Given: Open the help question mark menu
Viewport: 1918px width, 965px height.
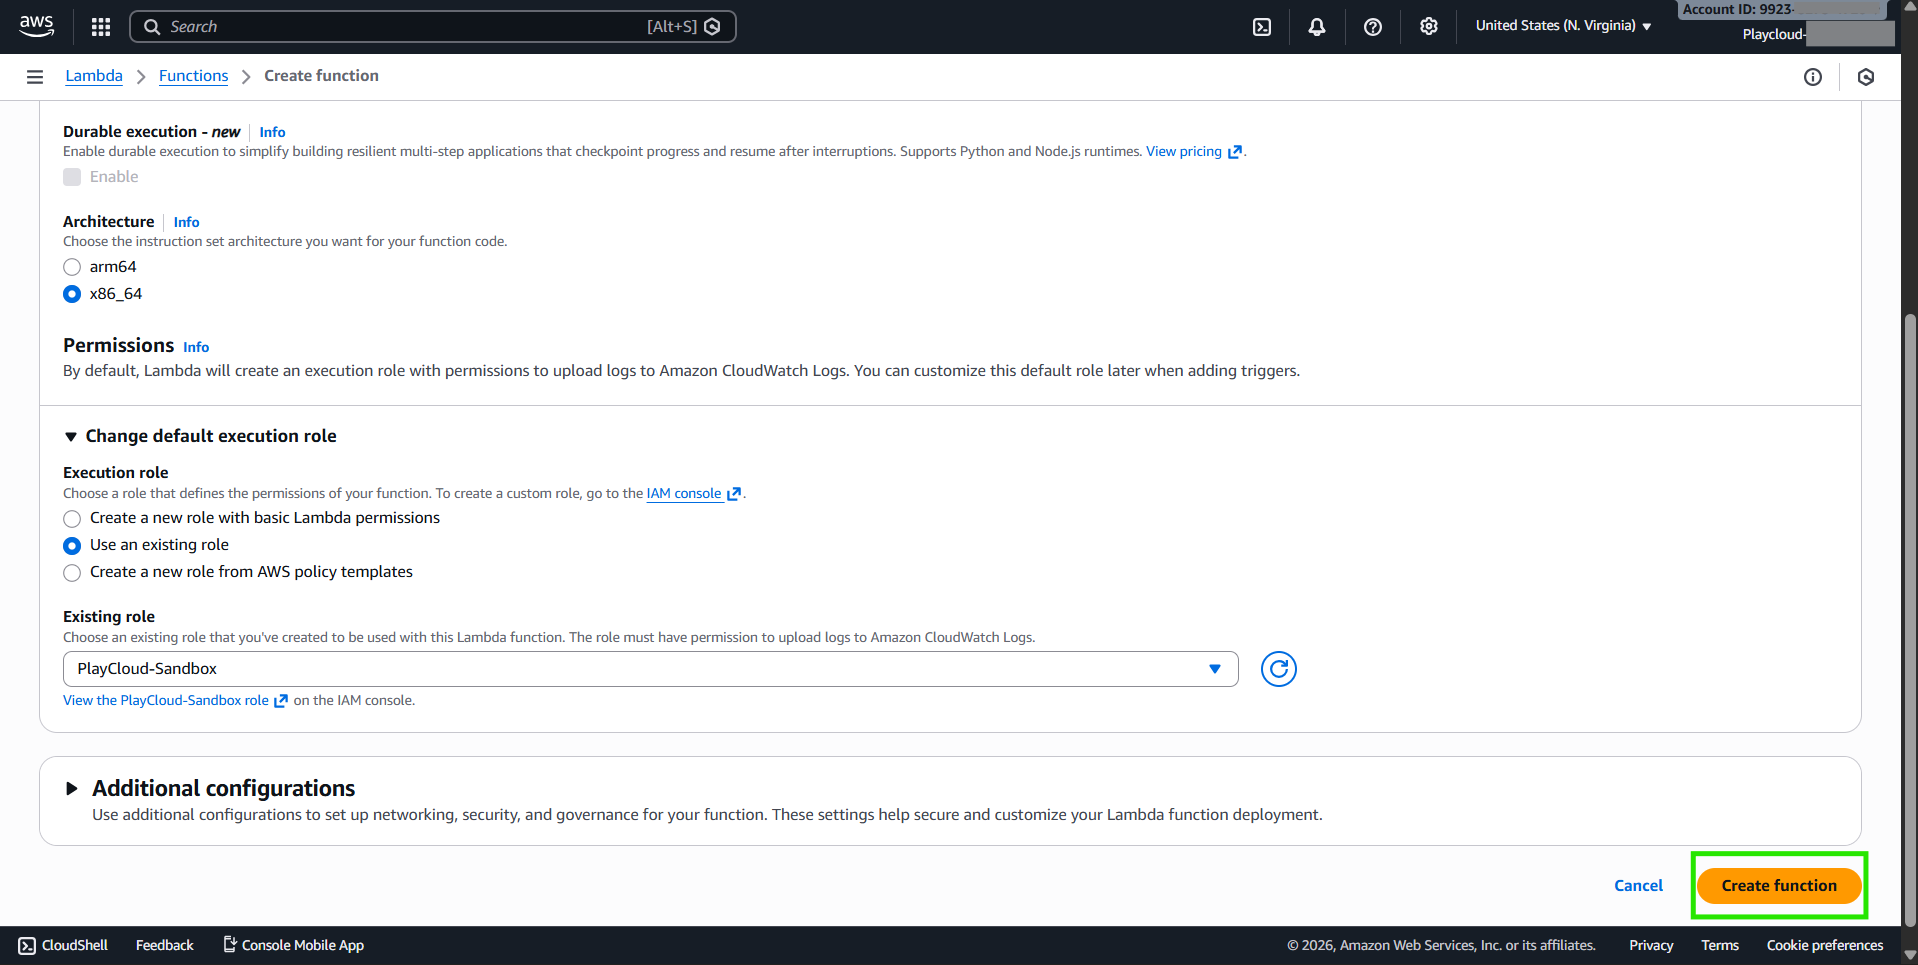Looking at the screenshot, I should 1373,27.
